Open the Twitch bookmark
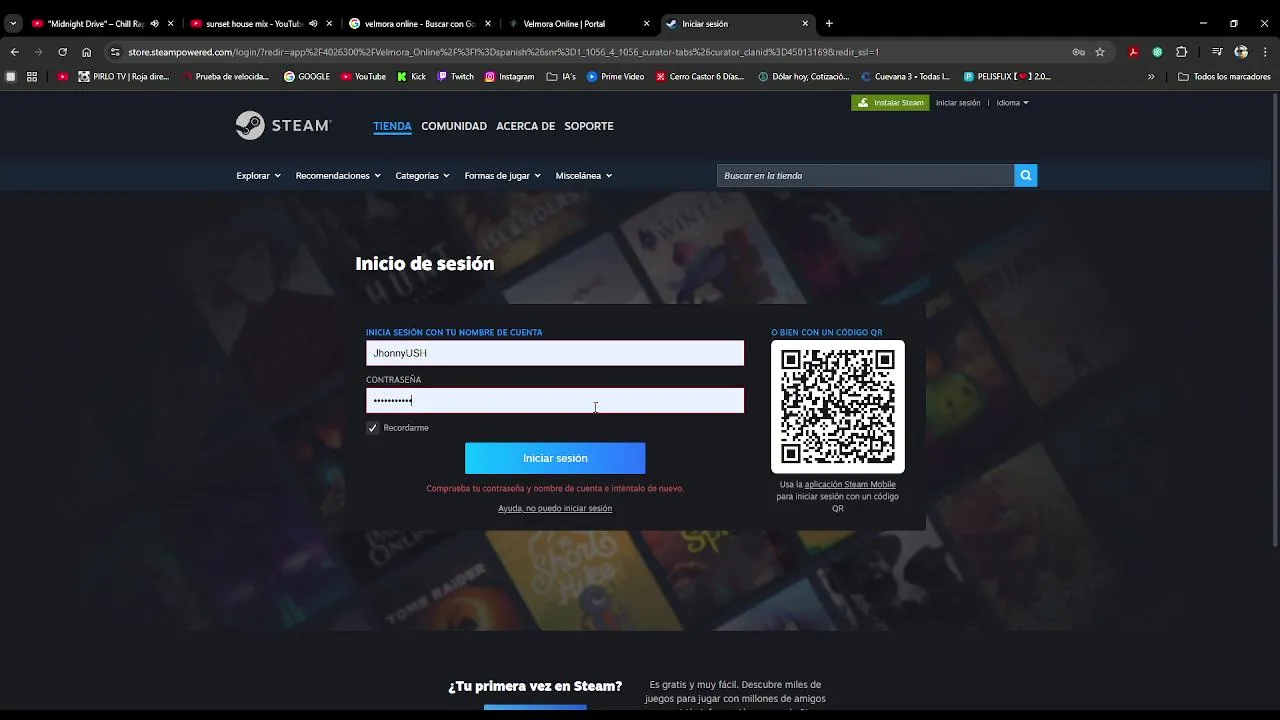Image resolution: width=1280 pixels, height=720 pixels. (x=456, y=76)
